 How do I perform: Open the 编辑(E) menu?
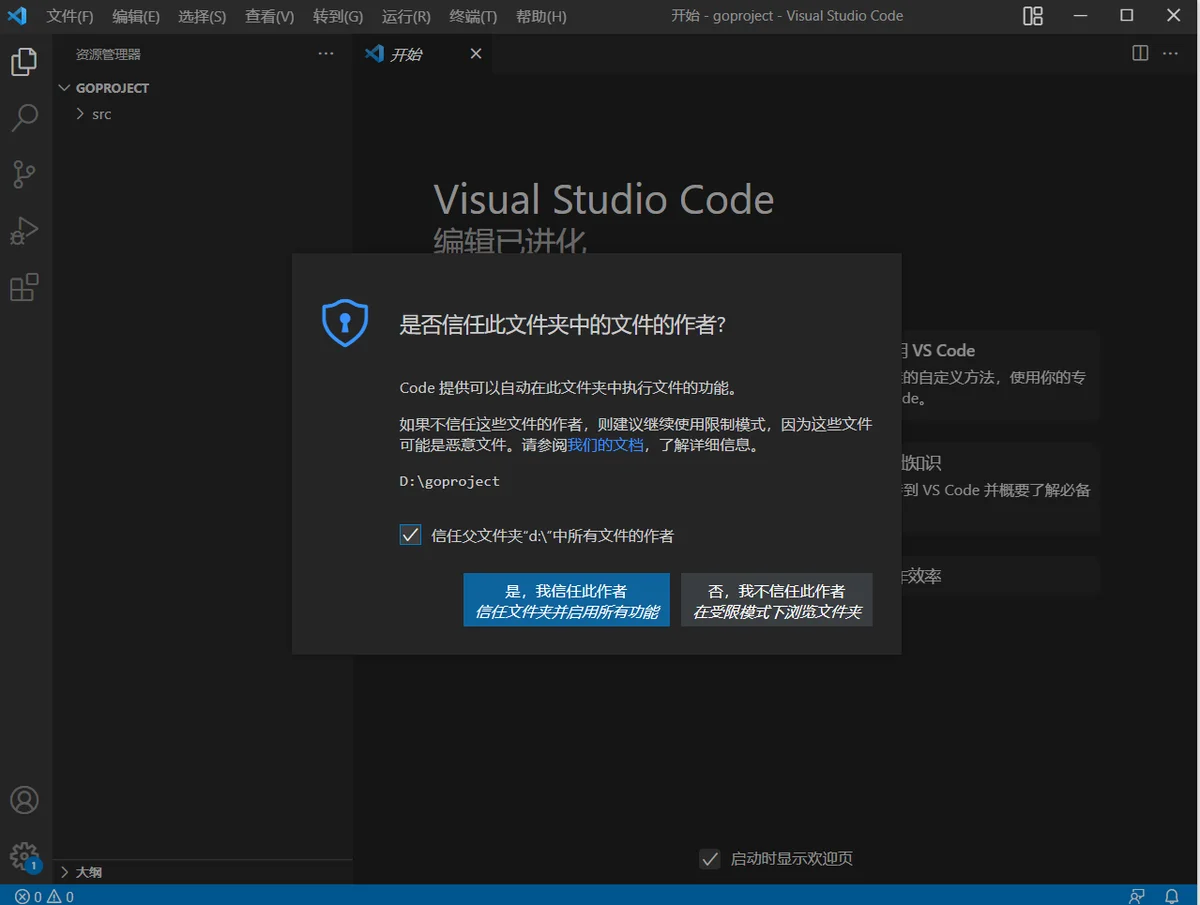[x=136, y=16]
